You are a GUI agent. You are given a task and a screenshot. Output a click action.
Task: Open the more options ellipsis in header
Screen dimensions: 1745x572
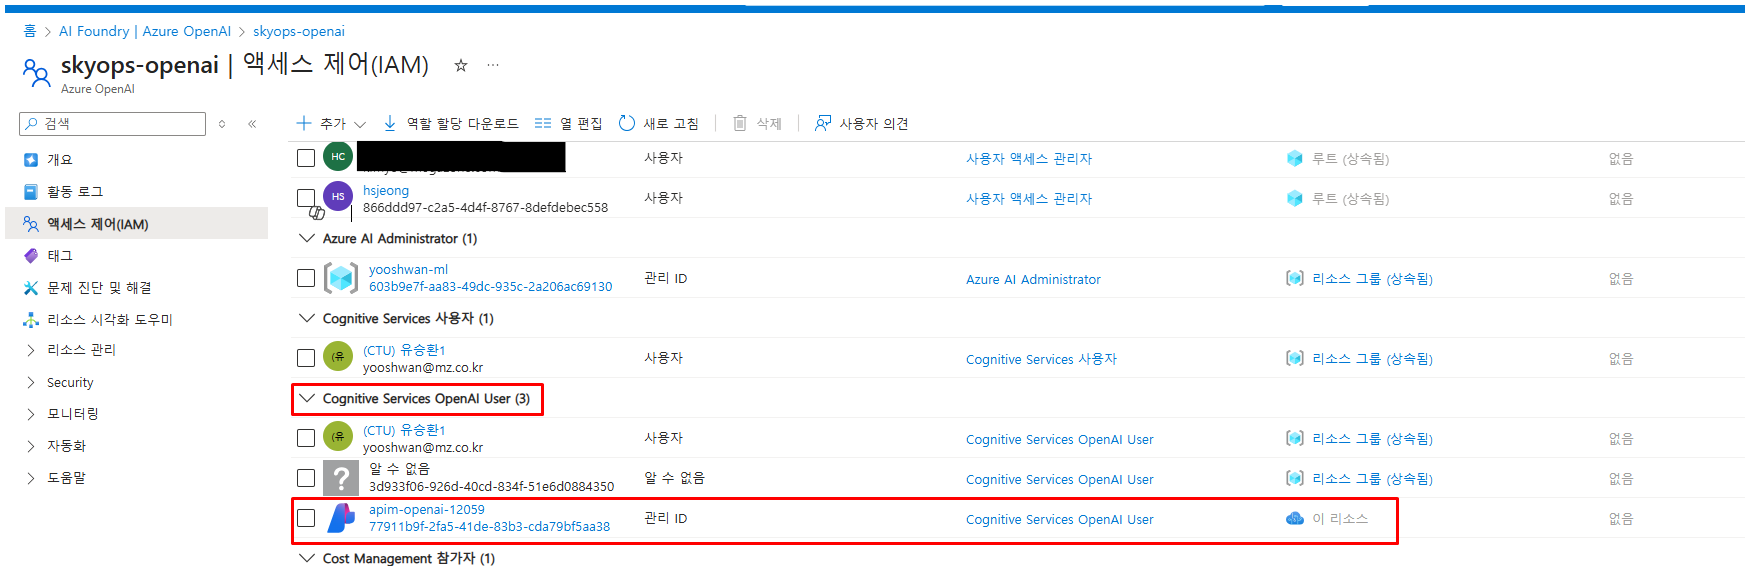pyautogui.click(x=493, y=65)
